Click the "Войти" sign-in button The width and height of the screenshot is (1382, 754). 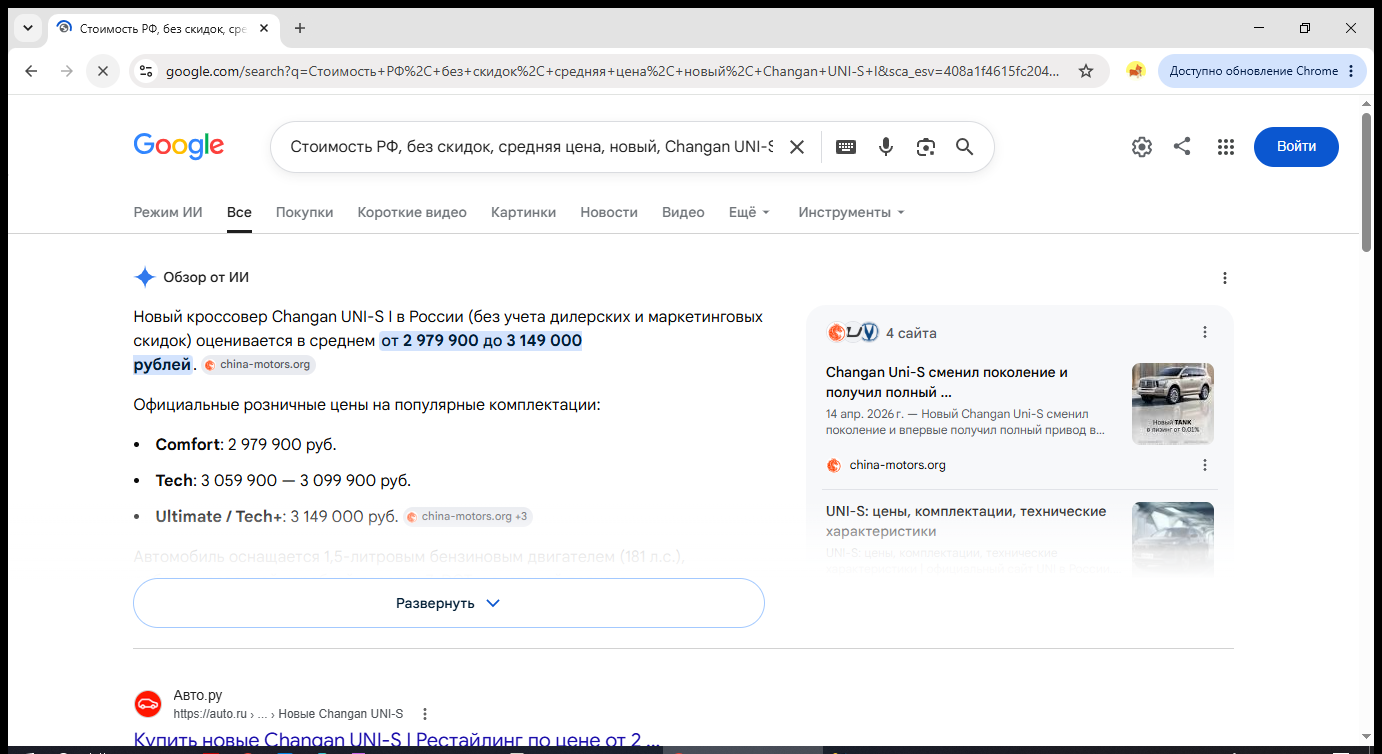(1296, 147)
